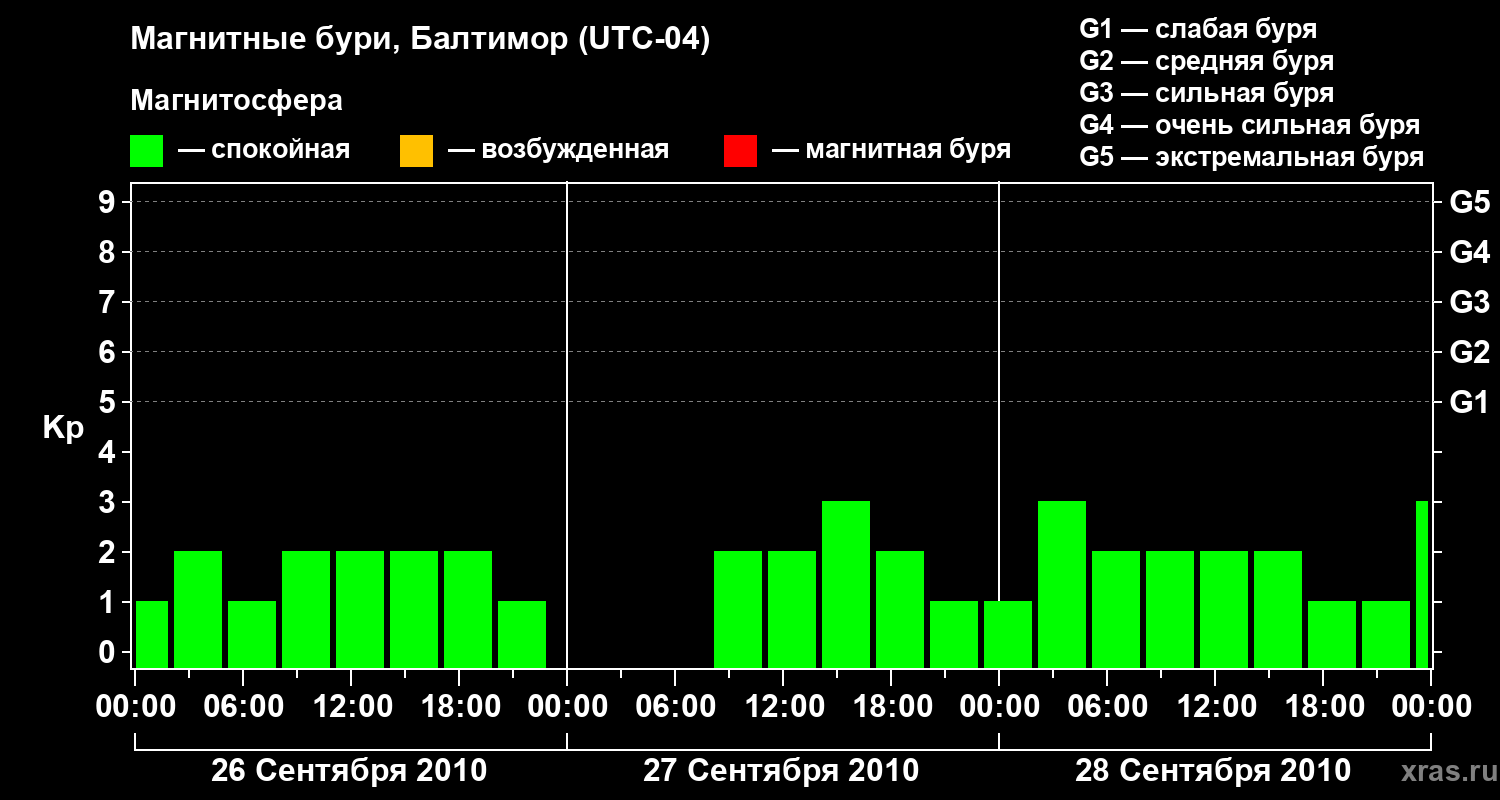Screen dimensions: 1500x800
Task: Click the 18:00 time label of 27 September
Action: click(x=891, y=707)
